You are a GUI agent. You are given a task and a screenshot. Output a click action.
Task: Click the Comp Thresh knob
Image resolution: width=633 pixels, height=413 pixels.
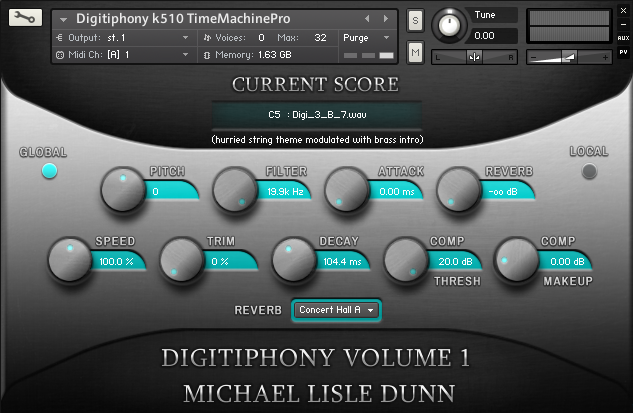coord(407,260)
